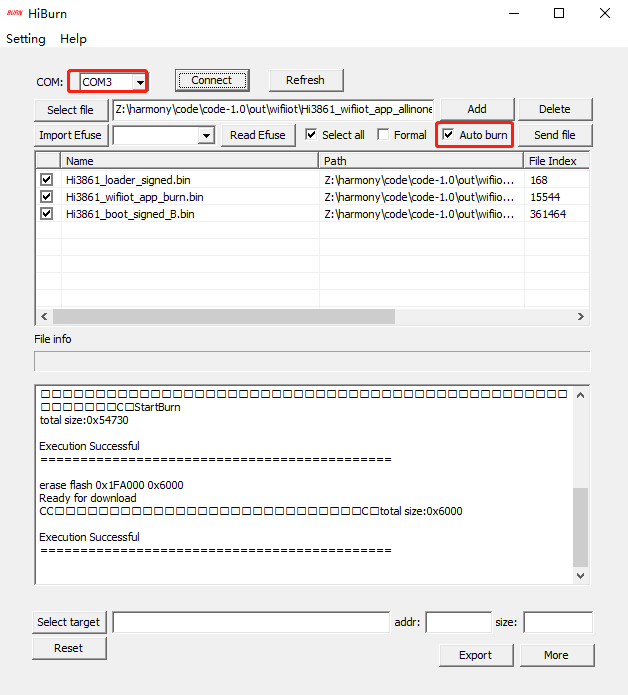The image size is (628, 695).
Task: Click the 'total size:0x54730' log line
Action: (84, 420)
